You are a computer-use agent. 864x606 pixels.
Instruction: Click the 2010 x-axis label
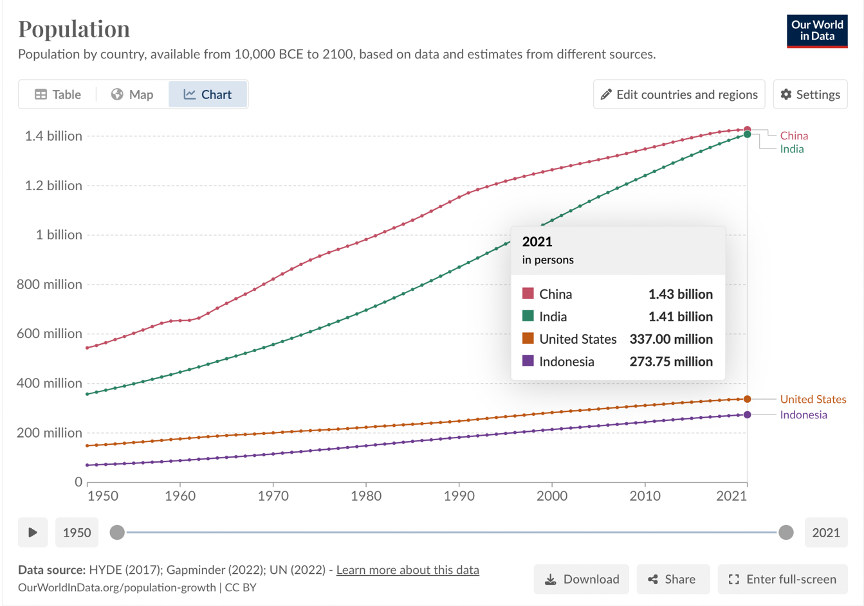pos(645,496)
